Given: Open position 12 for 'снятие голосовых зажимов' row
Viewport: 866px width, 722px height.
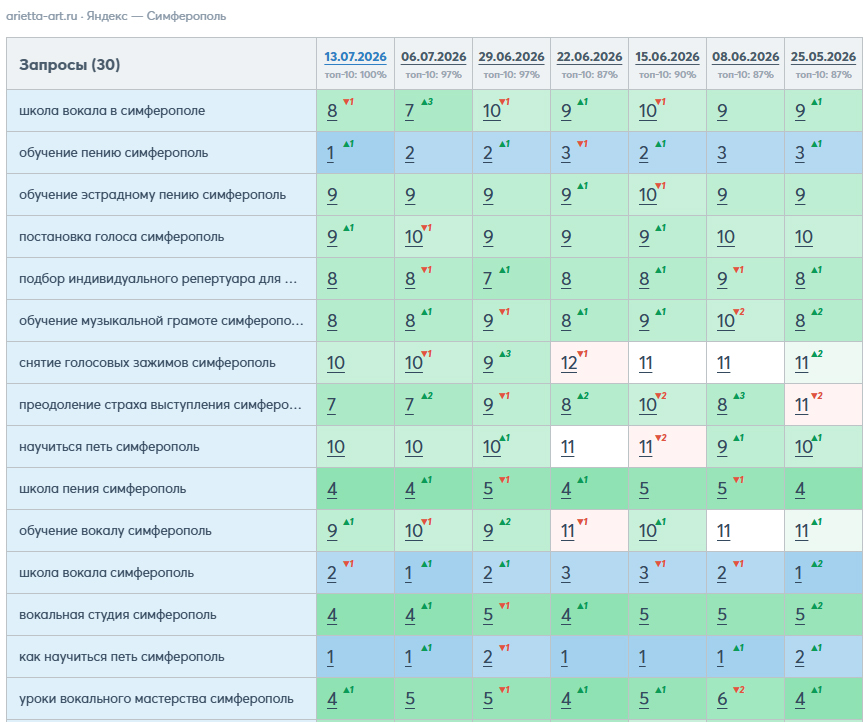Looking at the screenshot, I should [x=569, y=363].
